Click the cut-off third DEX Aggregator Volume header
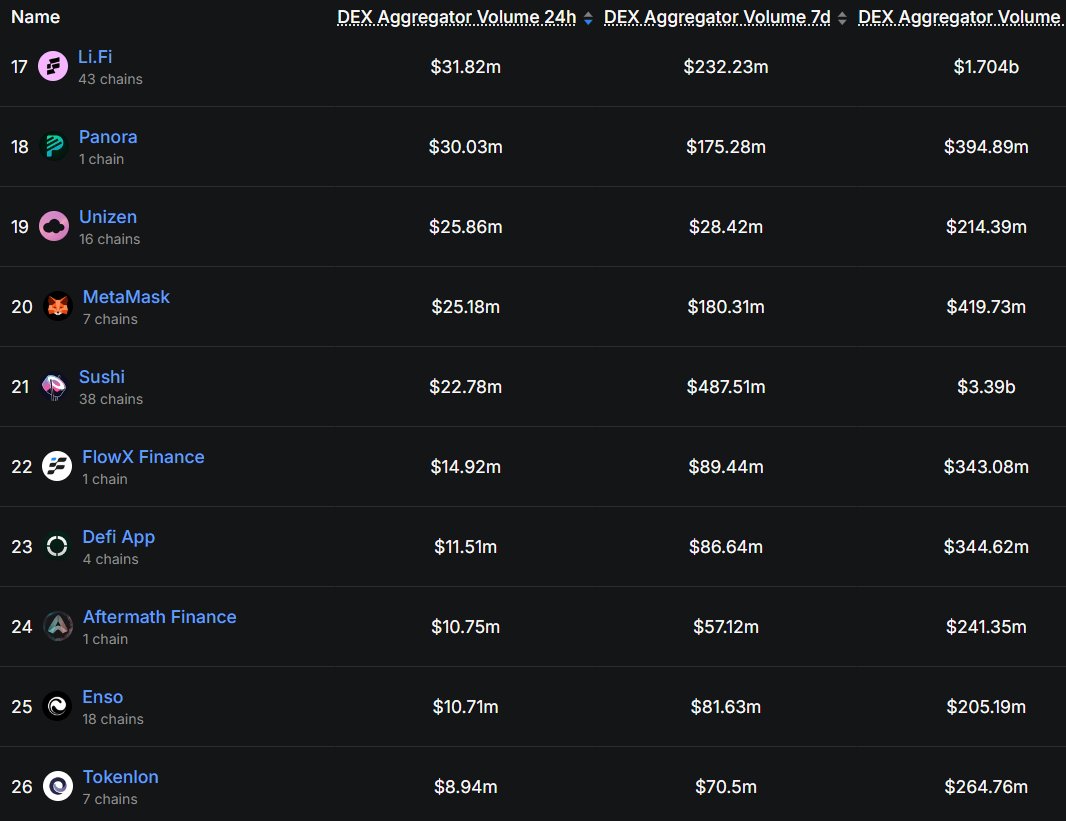Screen dimensions: 1066x821 tap(961, 18)
